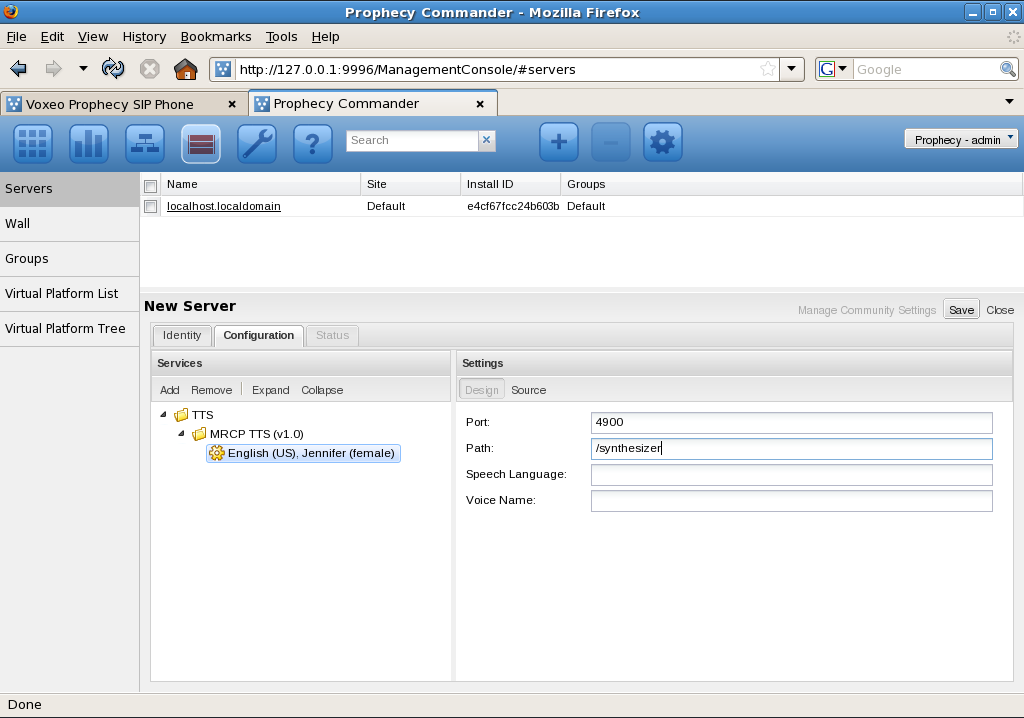Image resolution: width=1024 pixels, height=718 pixels.
Task: Switch to the Source settings view
Action: [528, 390]
